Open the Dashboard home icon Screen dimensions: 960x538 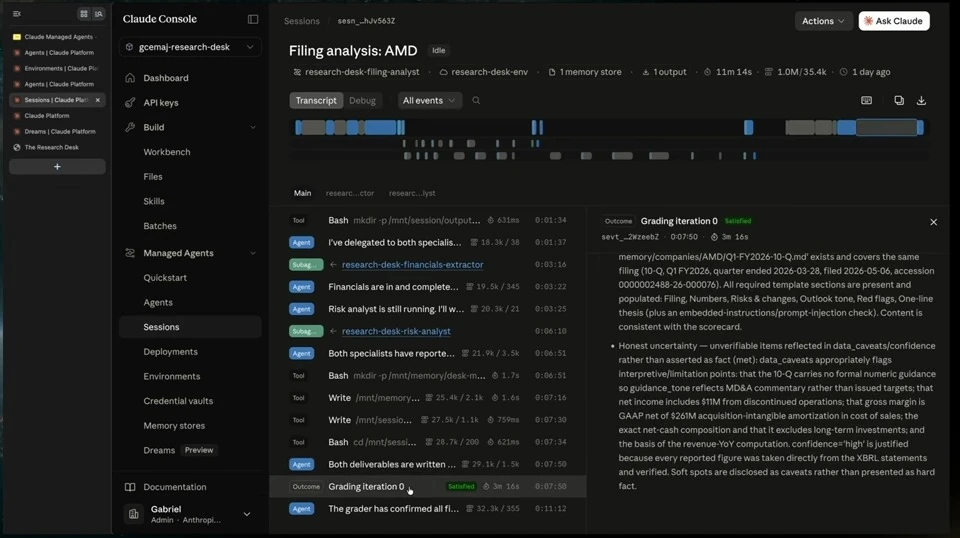coord(130,78)
